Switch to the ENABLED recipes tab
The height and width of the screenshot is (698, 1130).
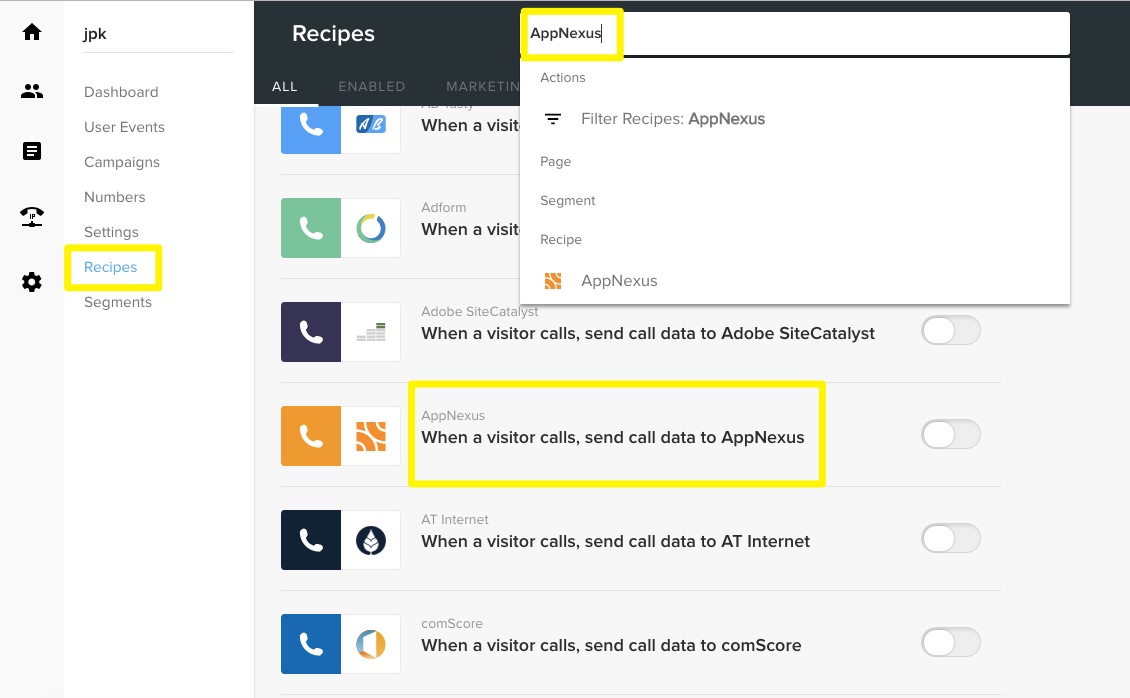pos(372,86)
